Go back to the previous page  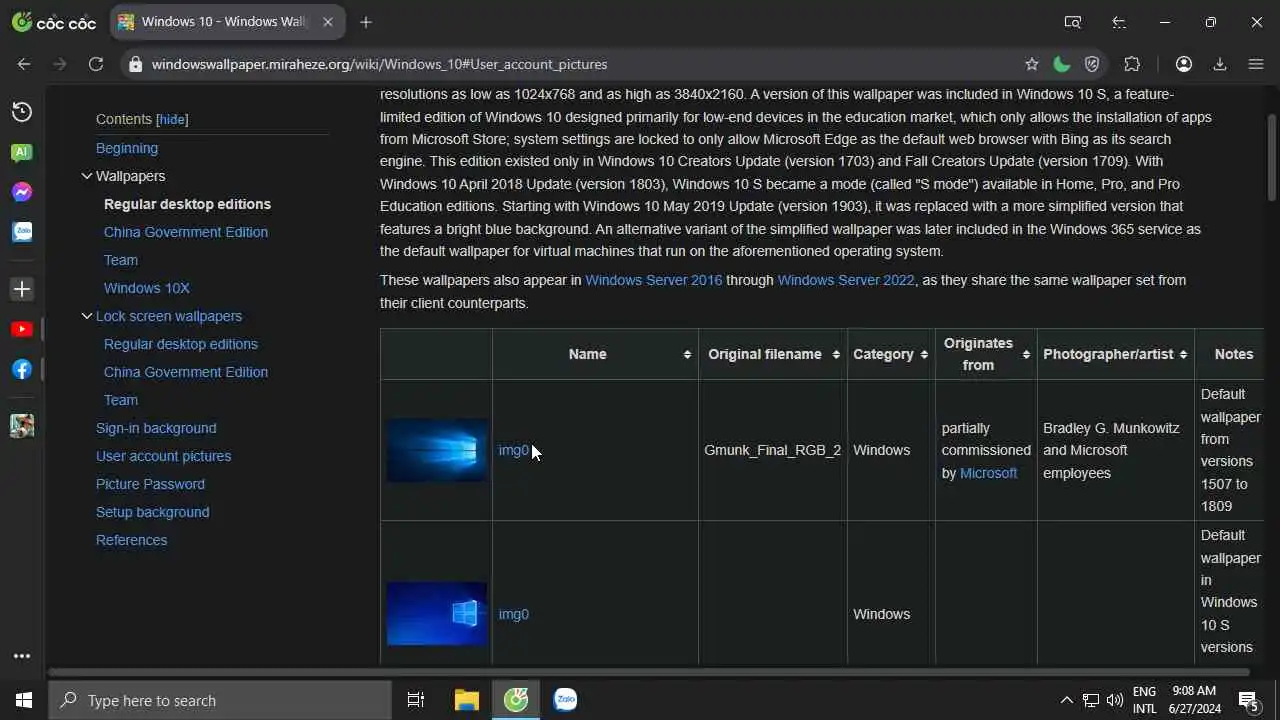pos(24,64)
